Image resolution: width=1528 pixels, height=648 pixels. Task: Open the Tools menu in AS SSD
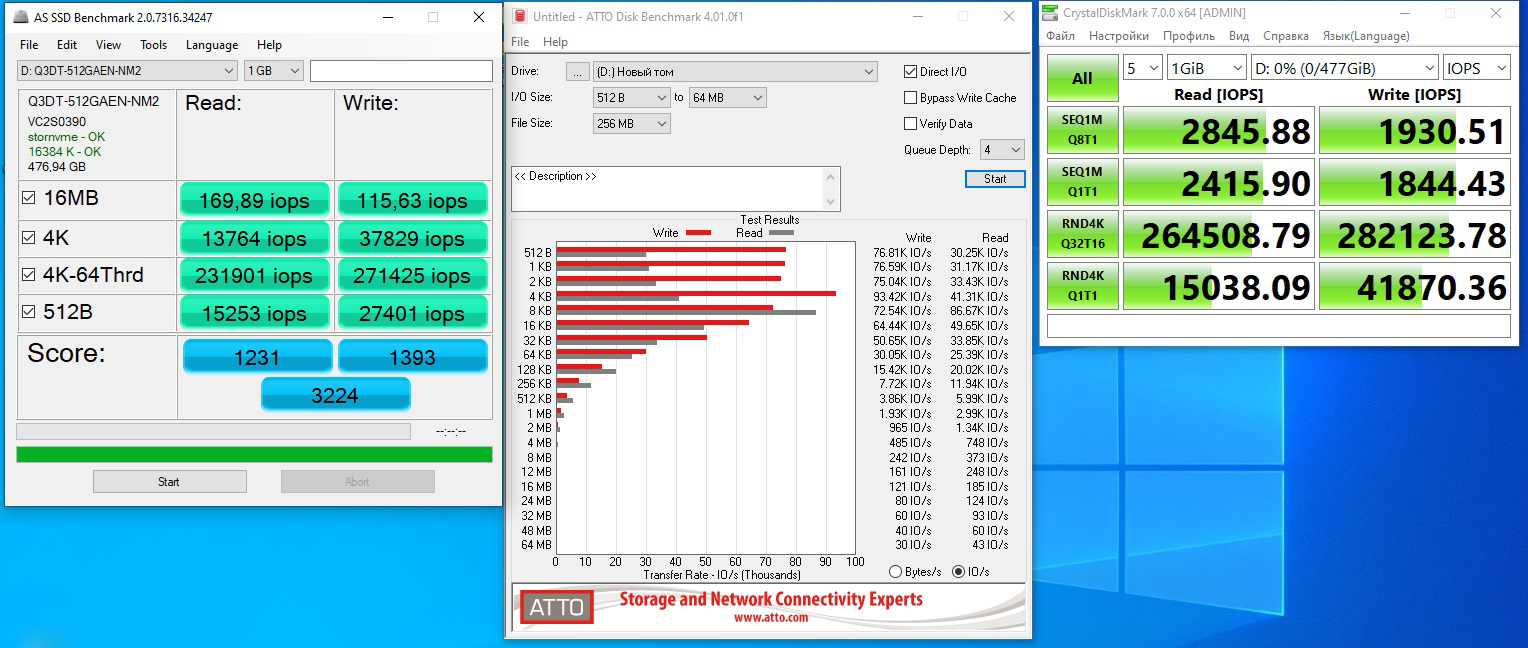click(153, 45)
